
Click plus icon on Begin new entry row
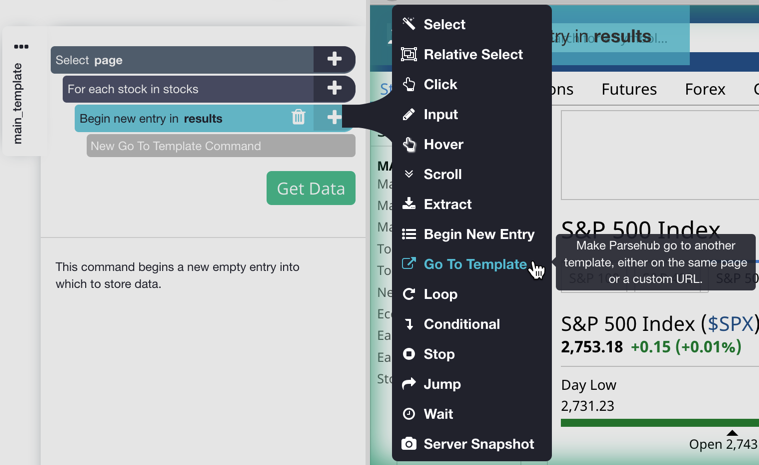pos(334,118)
